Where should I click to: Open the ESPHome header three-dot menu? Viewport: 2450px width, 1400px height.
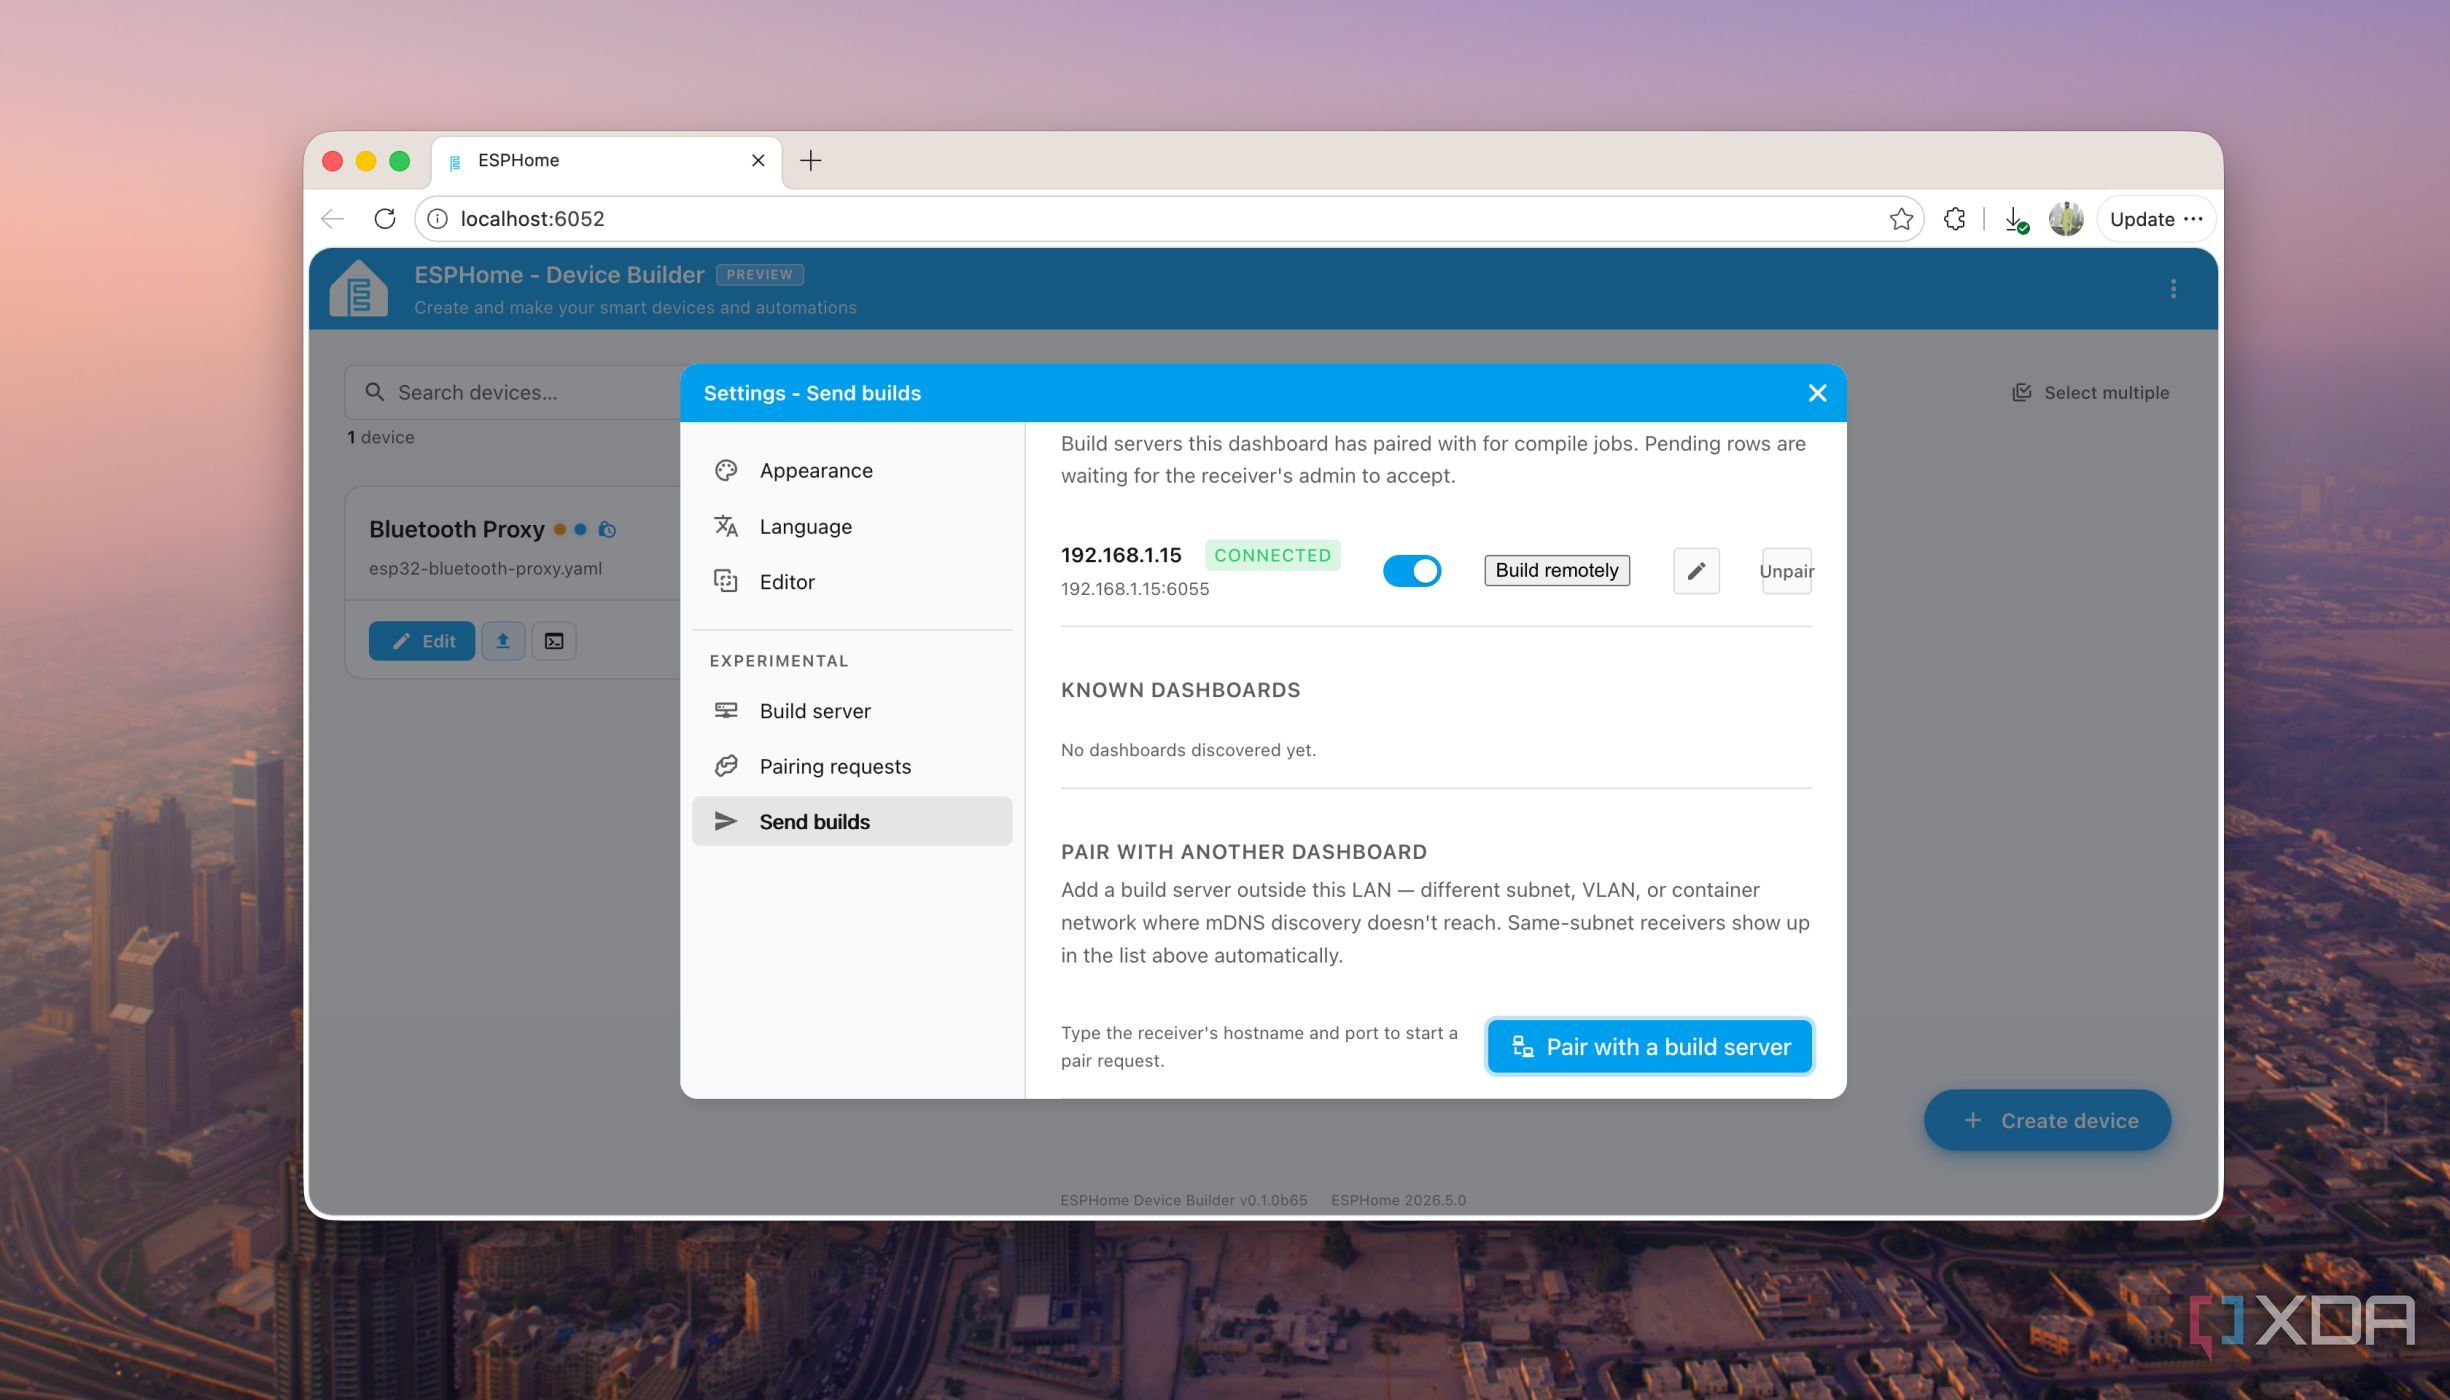pos(2173,289)
